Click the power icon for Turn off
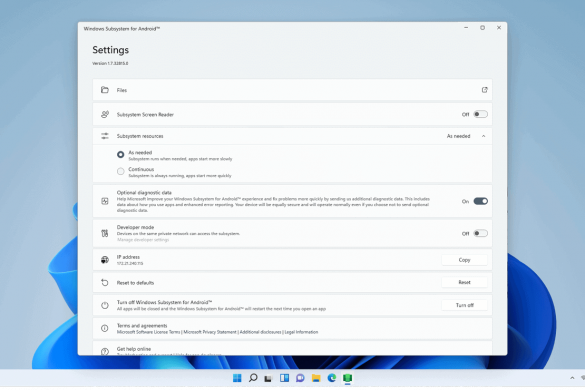 coord(105,305)
